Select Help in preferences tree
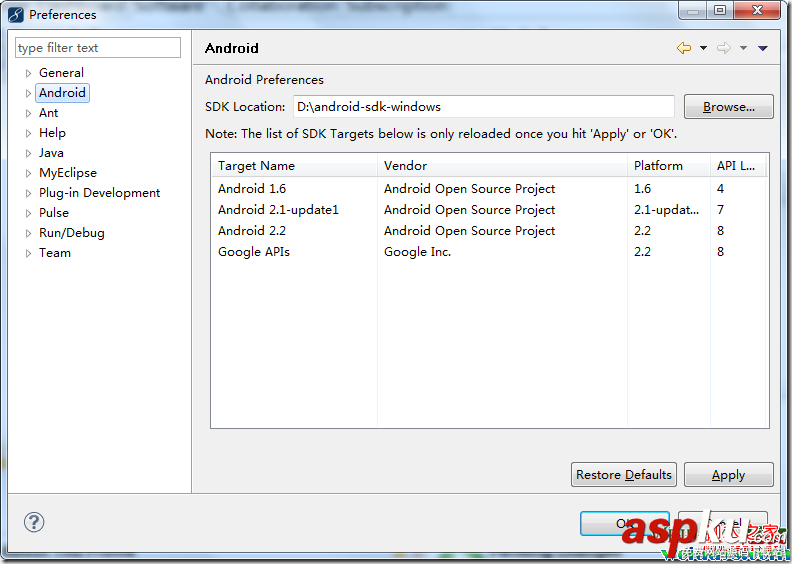The height and width of the screenshot is (564, 792). click(x=52, y=133)
